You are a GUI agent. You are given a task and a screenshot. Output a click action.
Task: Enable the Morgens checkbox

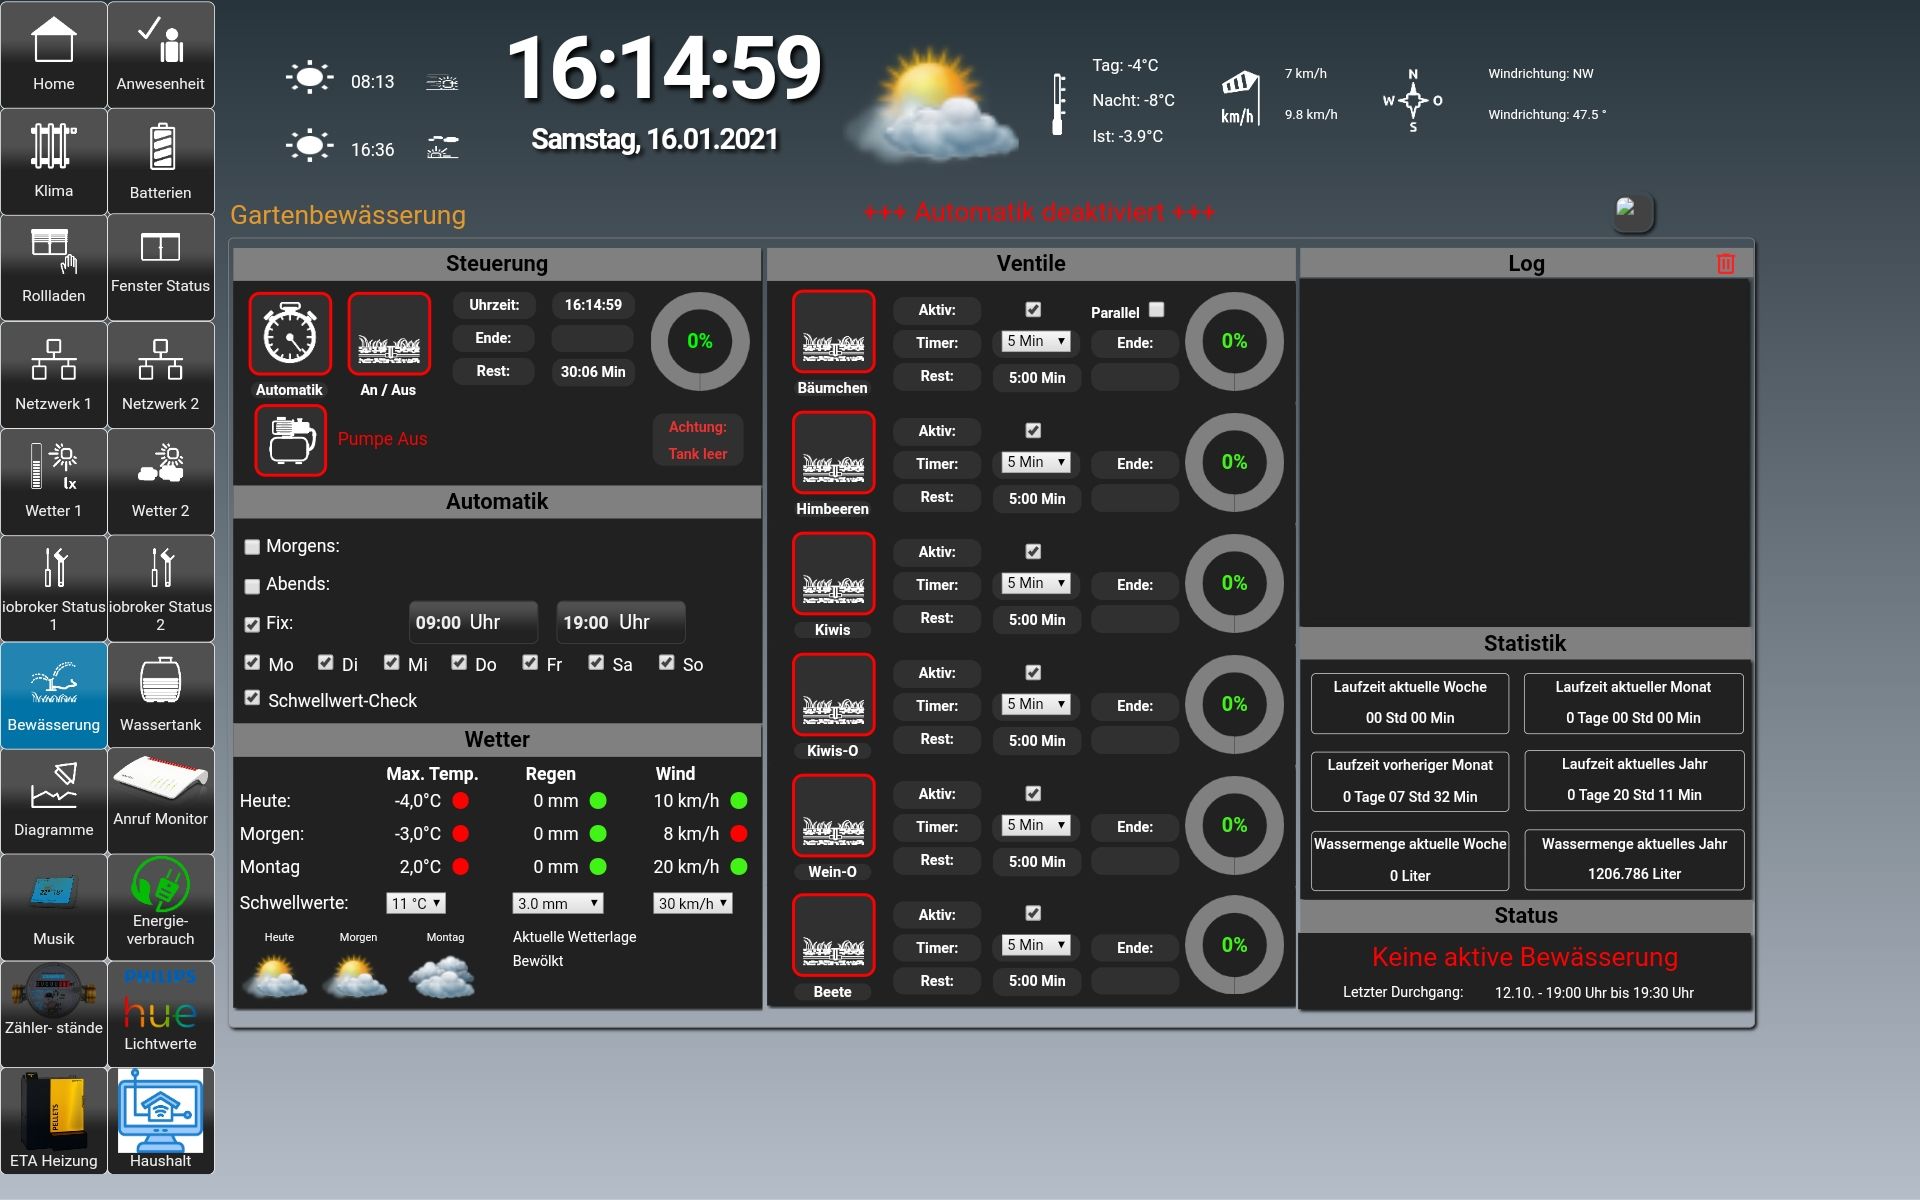tap(252, 547)
